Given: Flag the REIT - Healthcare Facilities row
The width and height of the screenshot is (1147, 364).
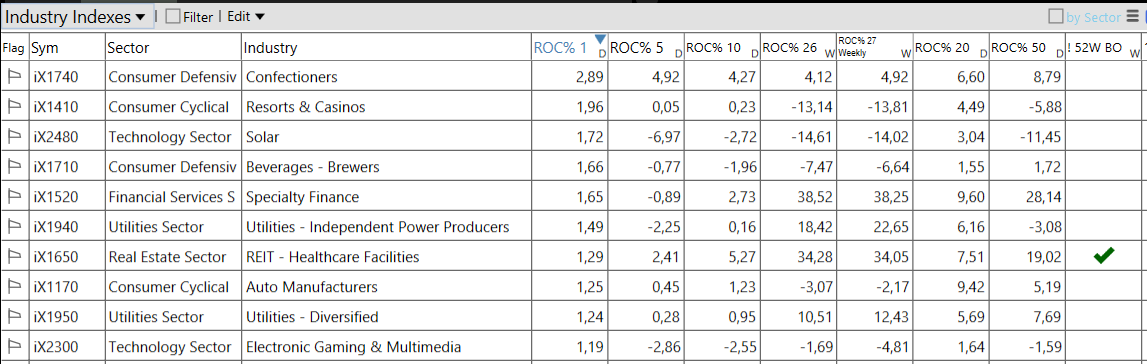Looking at the screenshot, I should click(x=14, y=257).
